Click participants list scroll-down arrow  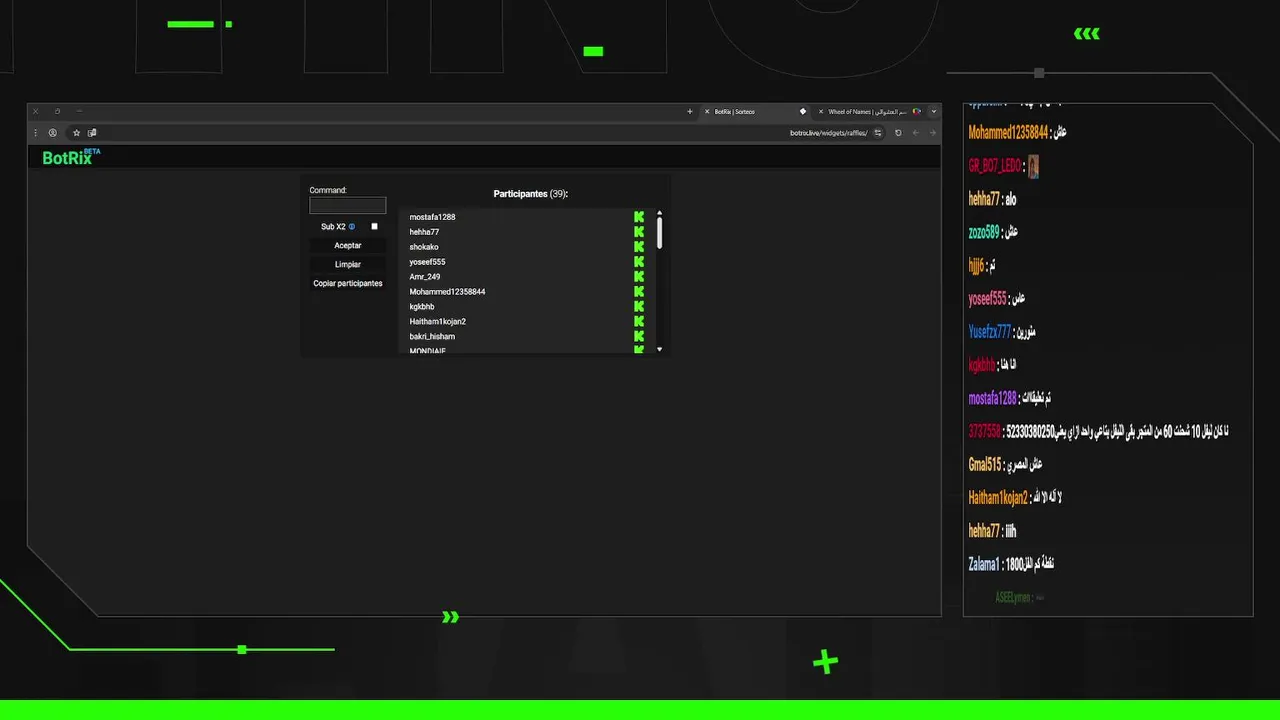coord(659,349)
